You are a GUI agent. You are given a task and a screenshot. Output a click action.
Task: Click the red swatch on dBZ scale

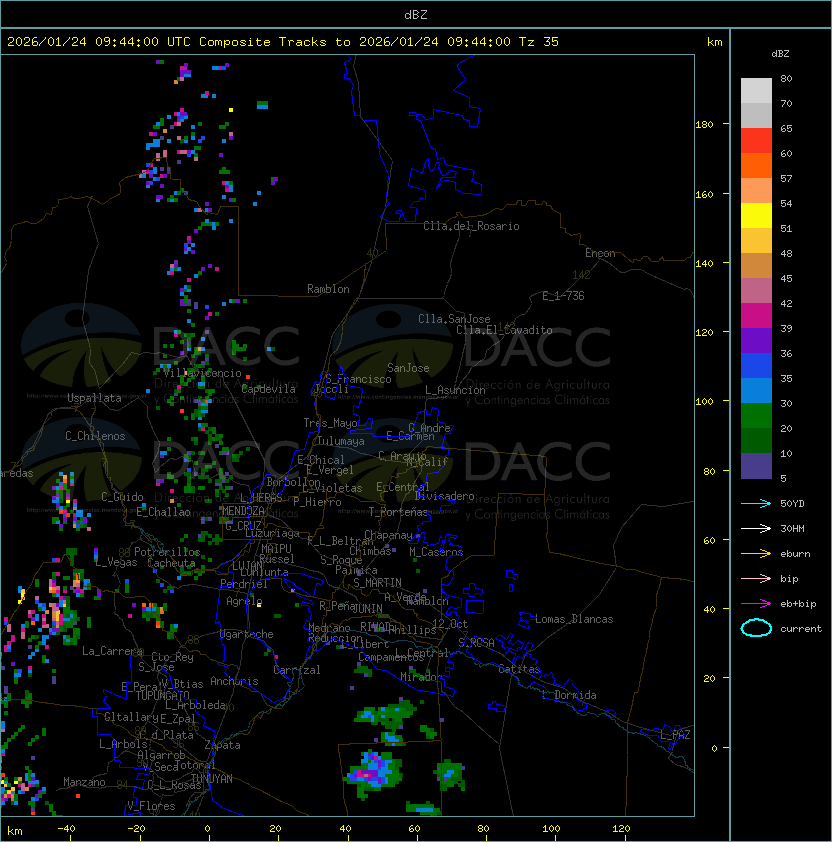756,141
